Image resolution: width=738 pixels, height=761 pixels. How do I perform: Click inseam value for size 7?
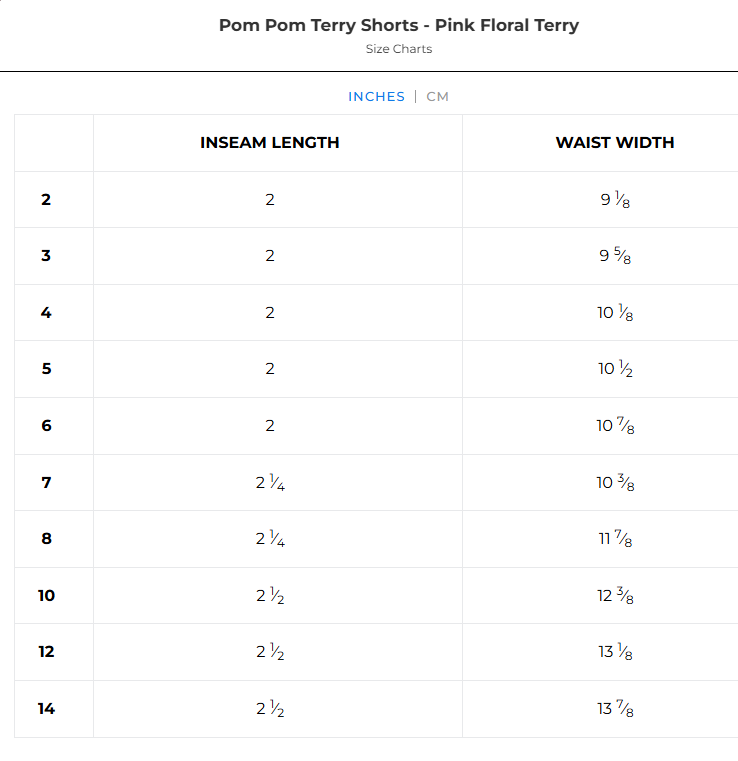click(x=270, y=483)
